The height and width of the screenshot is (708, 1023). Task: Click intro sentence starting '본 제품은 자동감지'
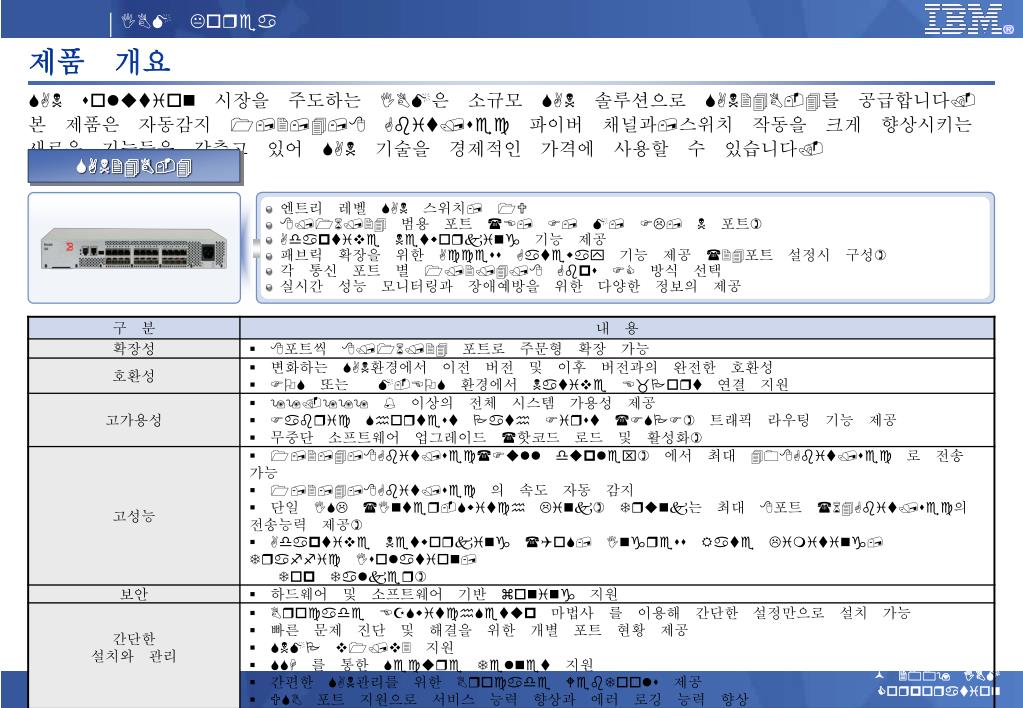(x=500, y=125)
